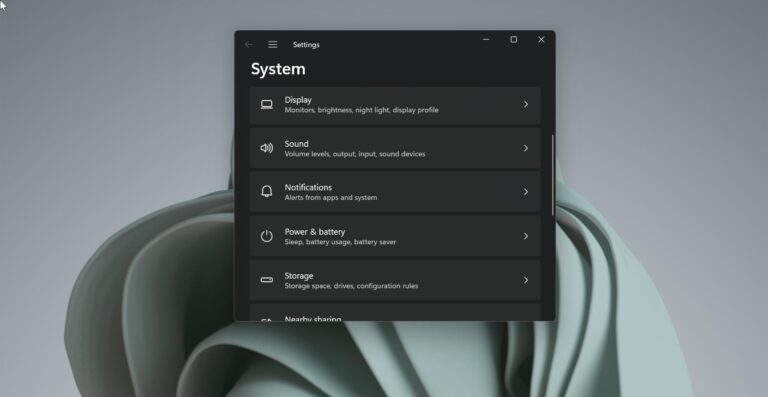Click 'Alerts from apps and system' text
The image size is (768, 397).
(331, 198)
